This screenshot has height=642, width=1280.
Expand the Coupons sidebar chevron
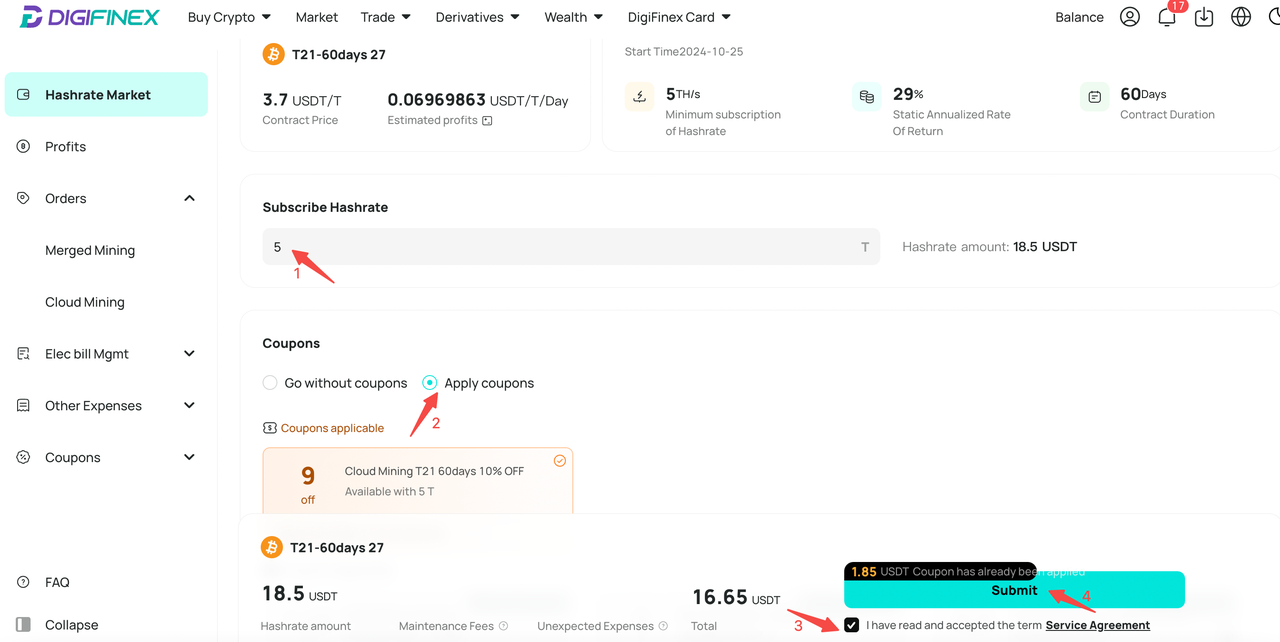[x=189, y=457]
